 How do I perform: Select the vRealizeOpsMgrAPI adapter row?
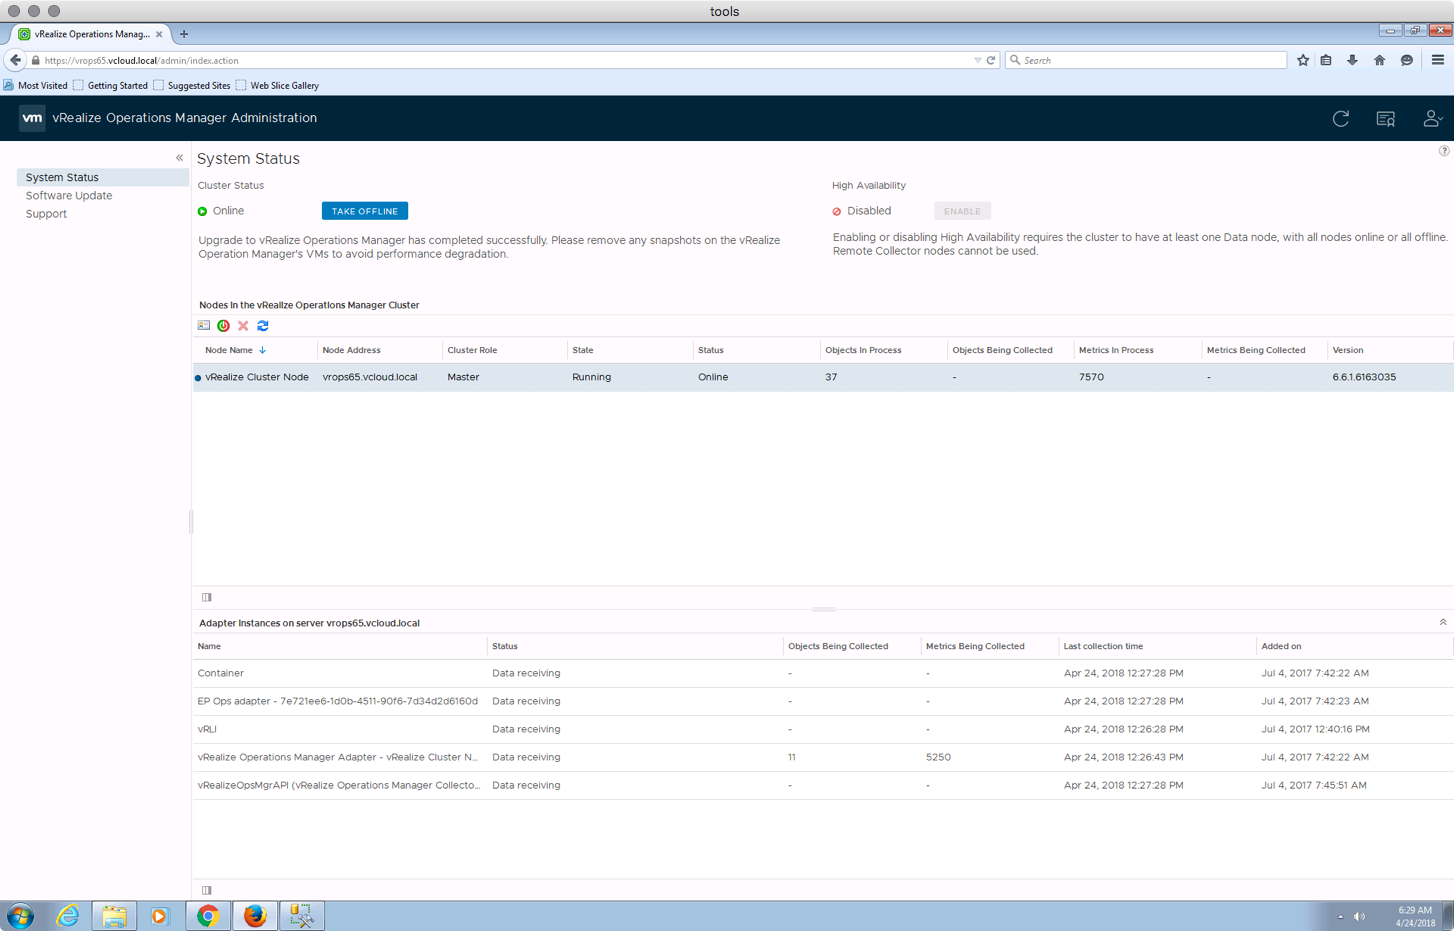(x=823, y=785)
